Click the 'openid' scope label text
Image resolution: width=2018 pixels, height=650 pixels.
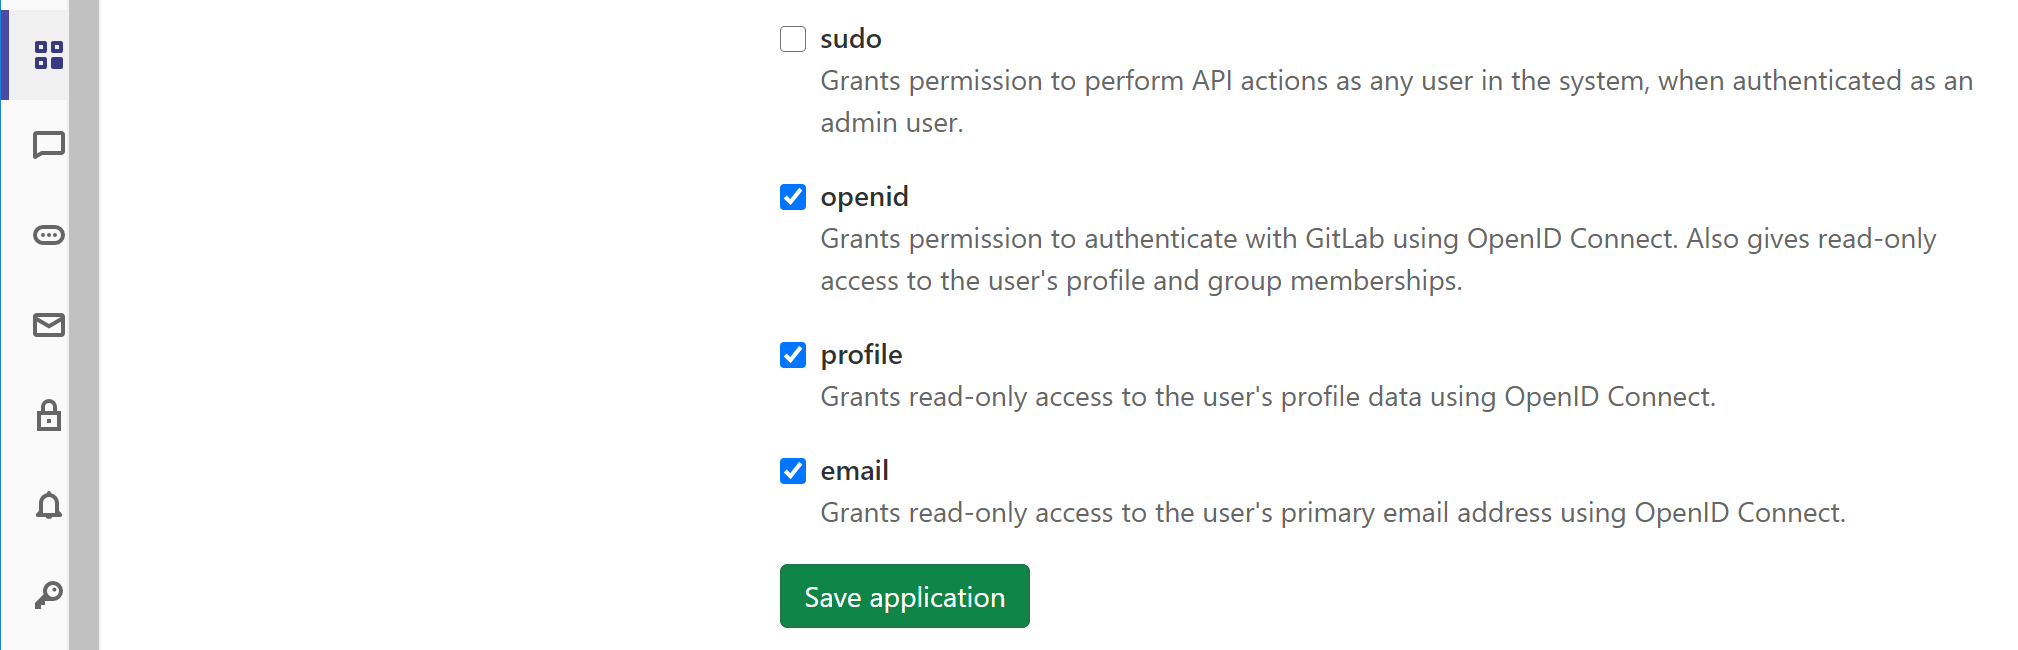(864, 197)
